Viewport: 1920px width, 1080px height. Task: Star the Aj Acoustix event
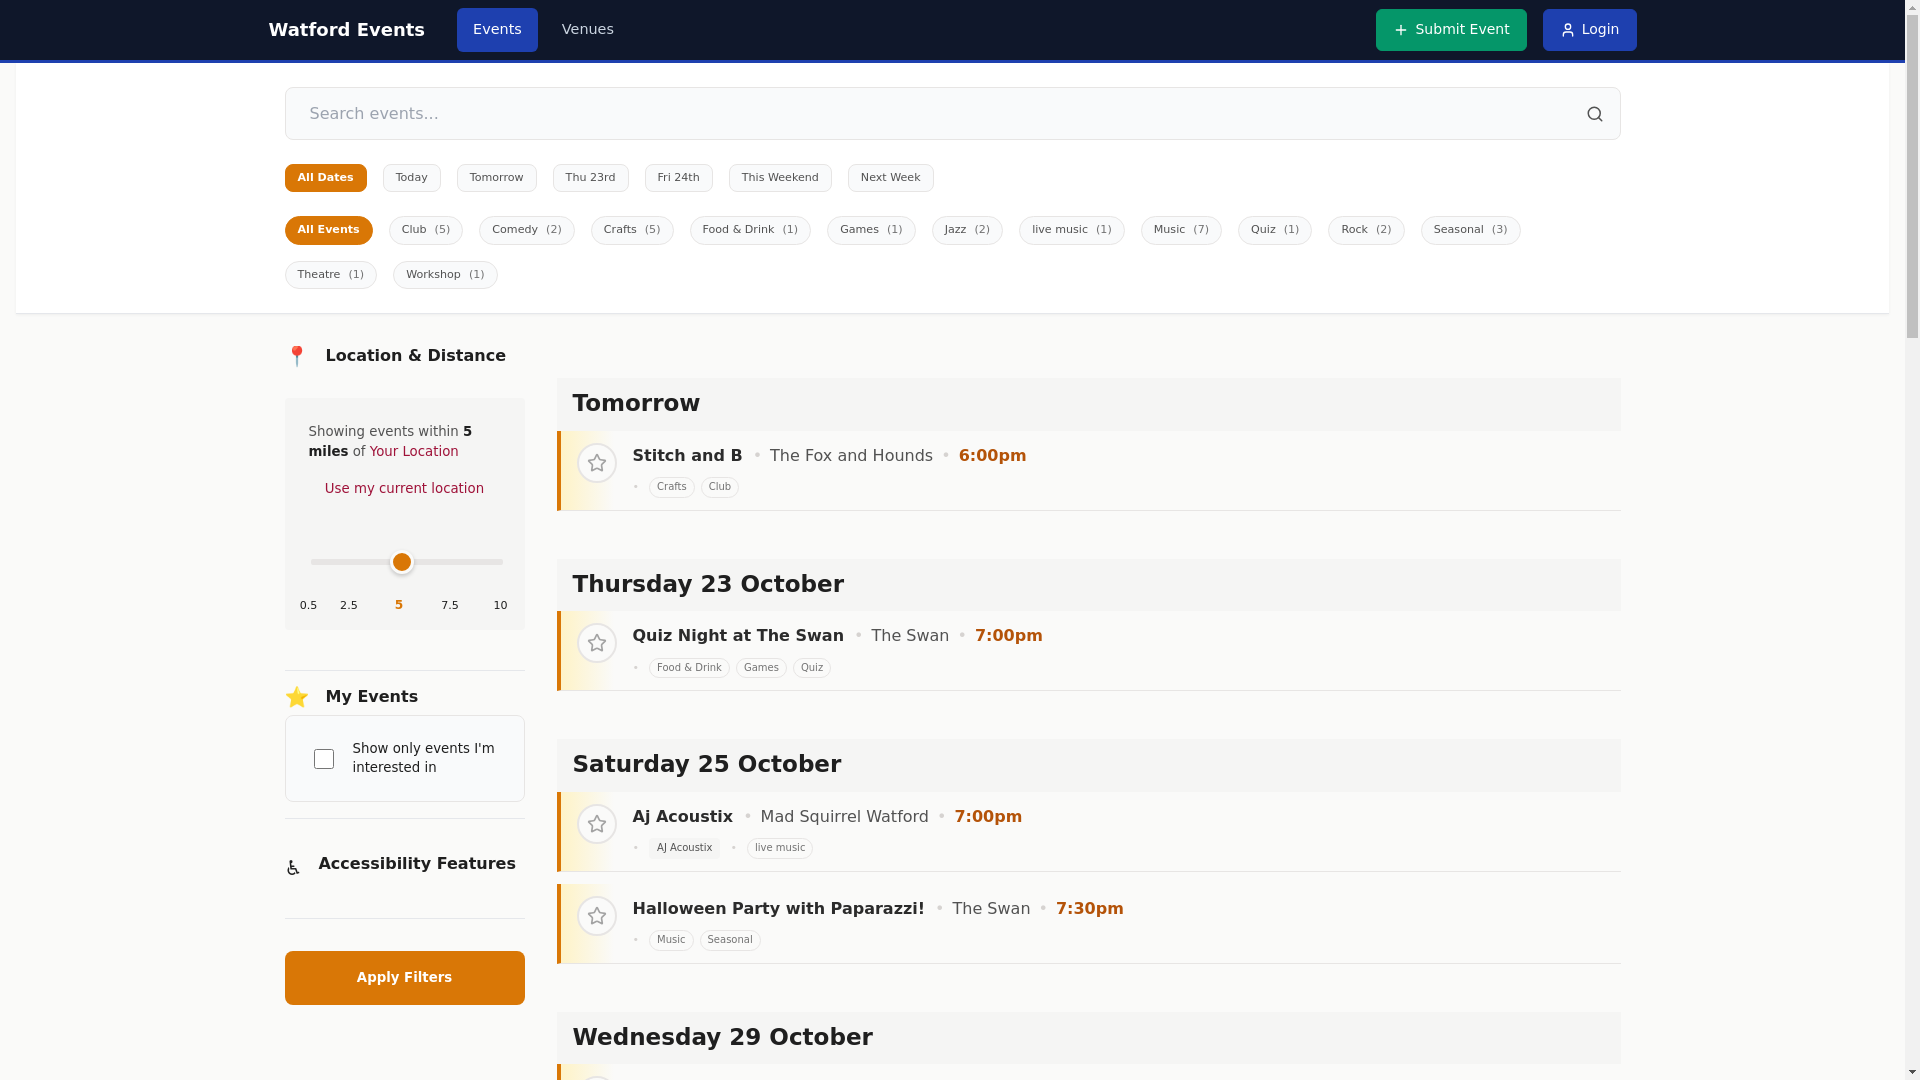point(596,824)
